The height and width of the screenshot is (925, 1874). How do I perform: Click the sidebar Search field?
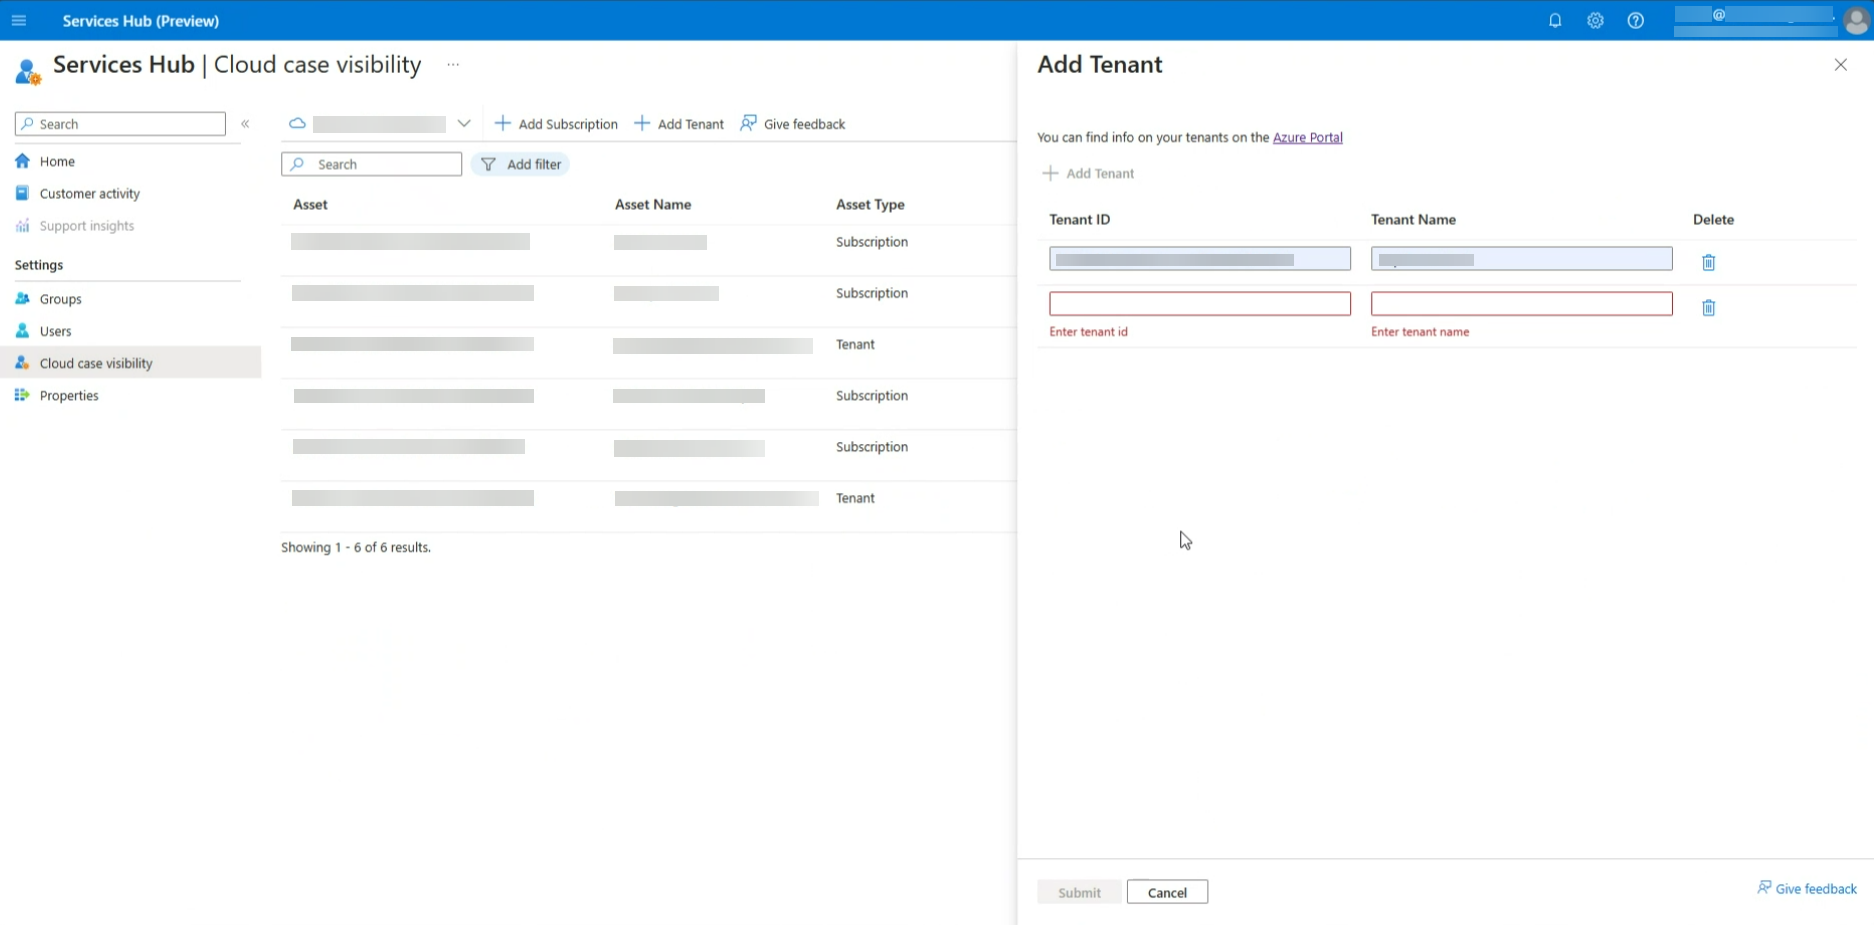point(120,124)
